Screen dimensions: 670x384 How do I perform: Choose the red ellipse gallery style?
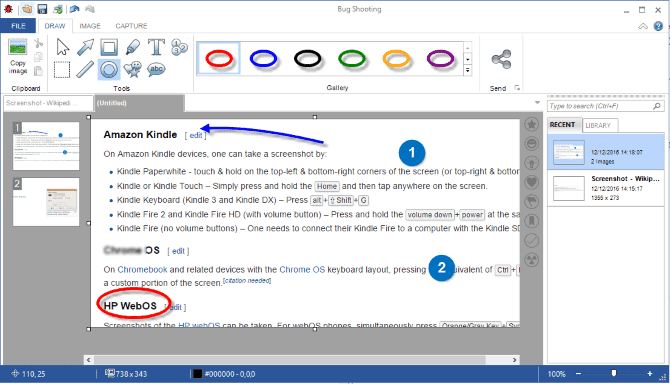tap(219, 59)
